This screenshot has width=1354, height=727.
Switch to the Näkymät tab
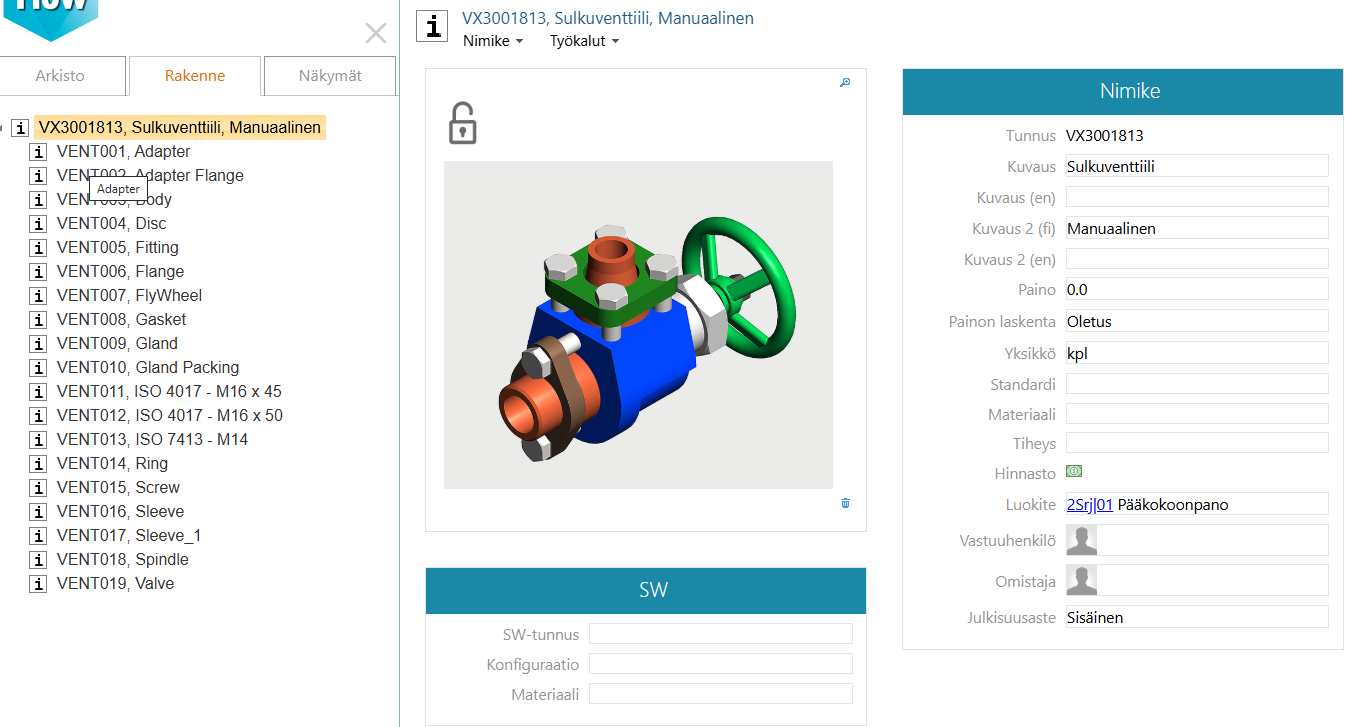(x=330, y=76)
